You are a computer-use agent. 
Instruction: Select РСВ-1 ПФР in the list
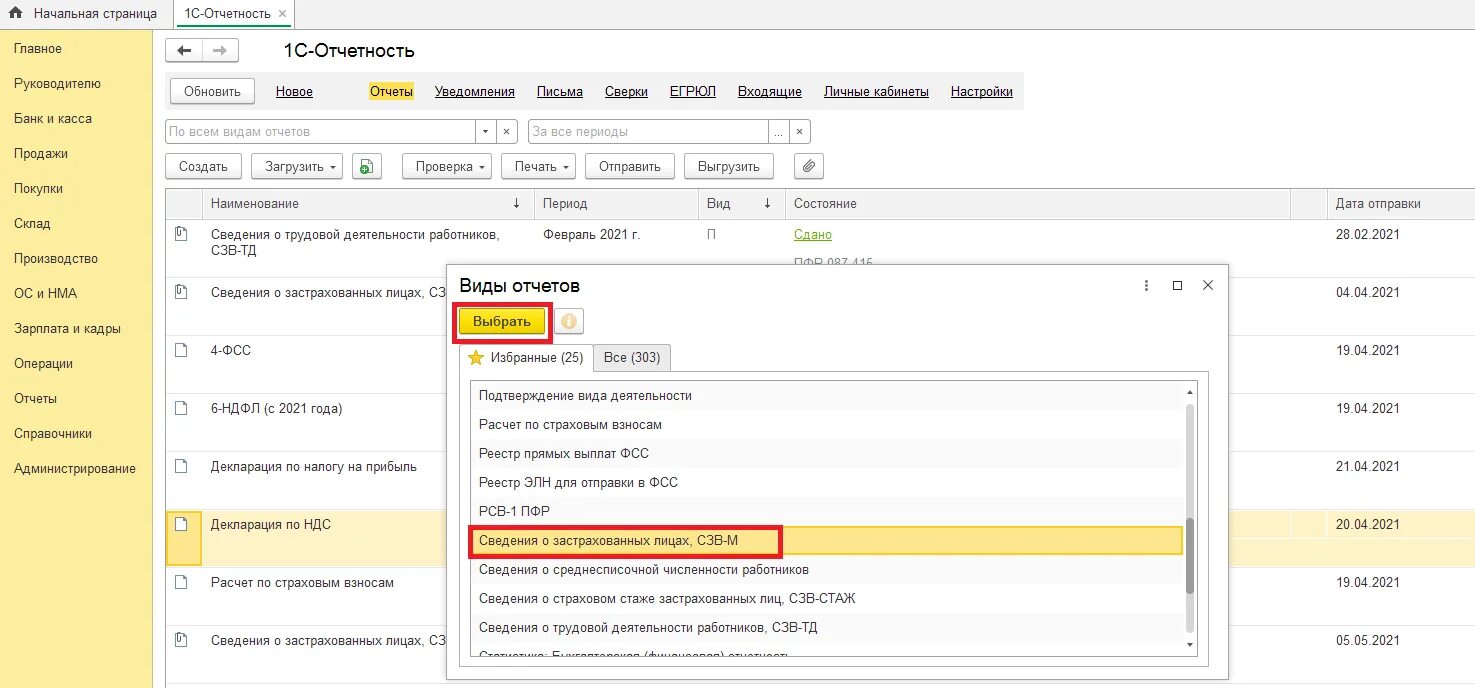[827, 511]
